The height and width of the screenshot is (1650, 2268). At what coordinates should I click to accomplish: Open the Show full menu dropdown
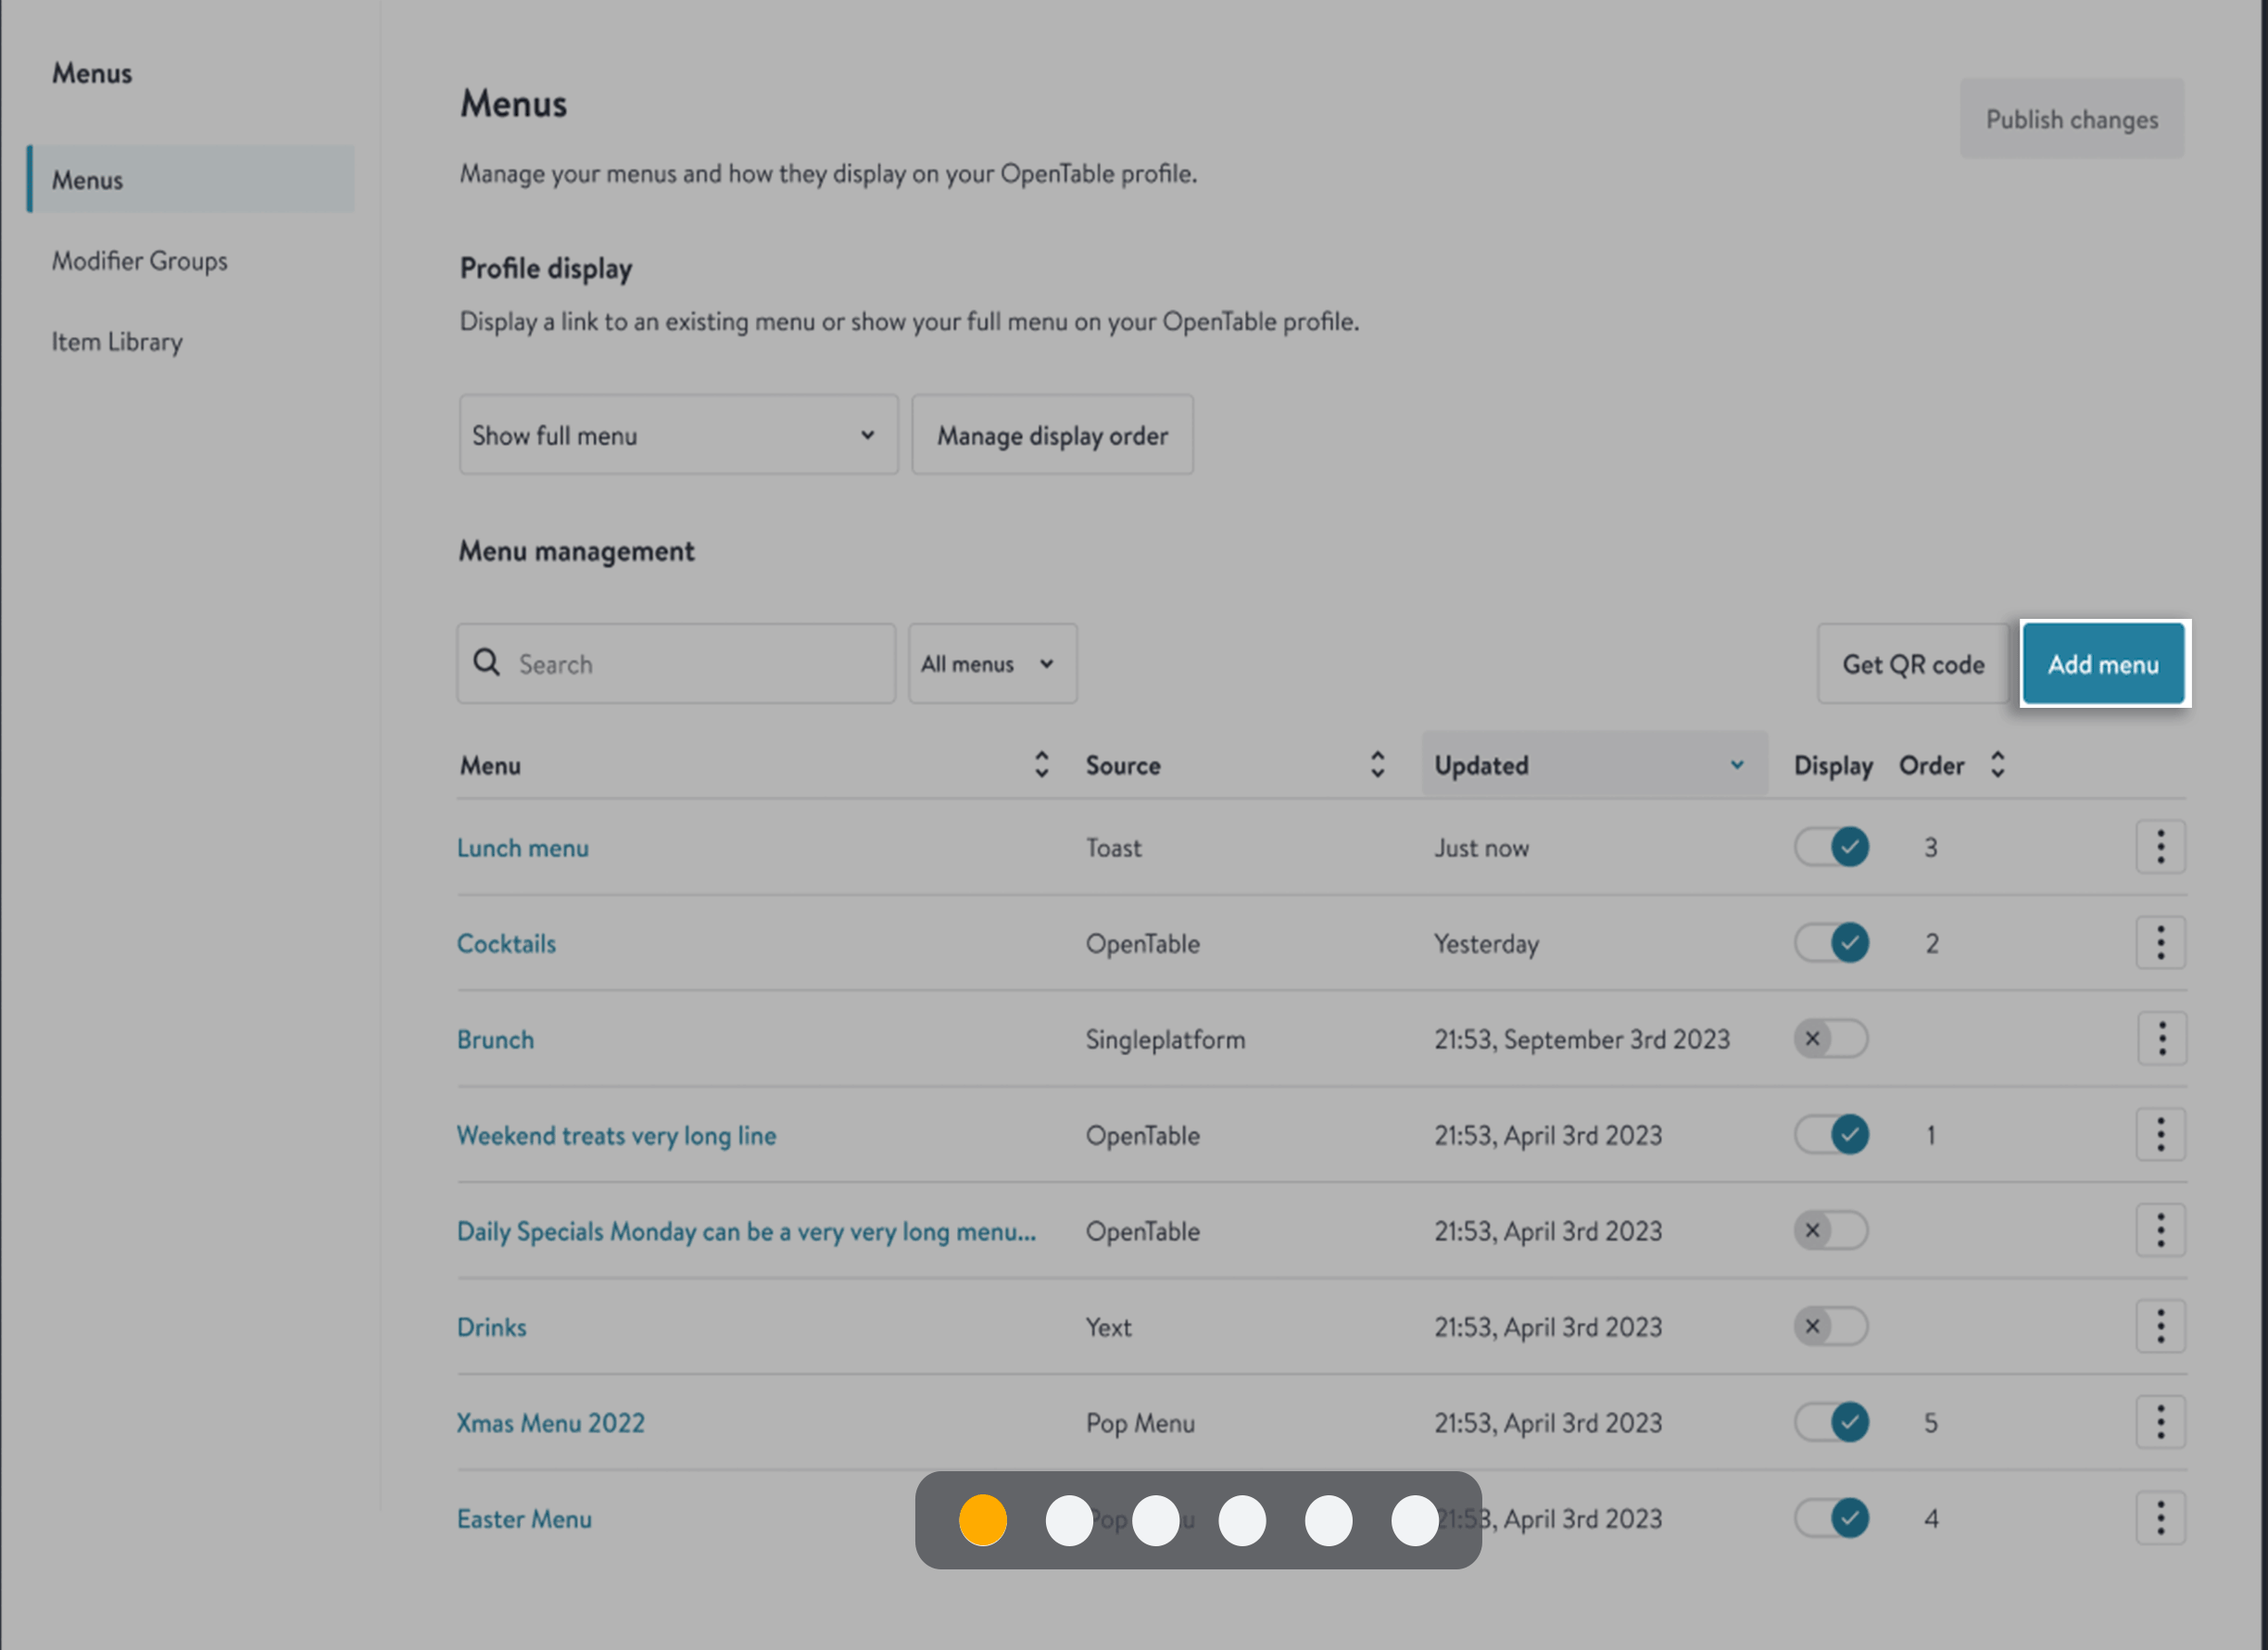(678, 435)
